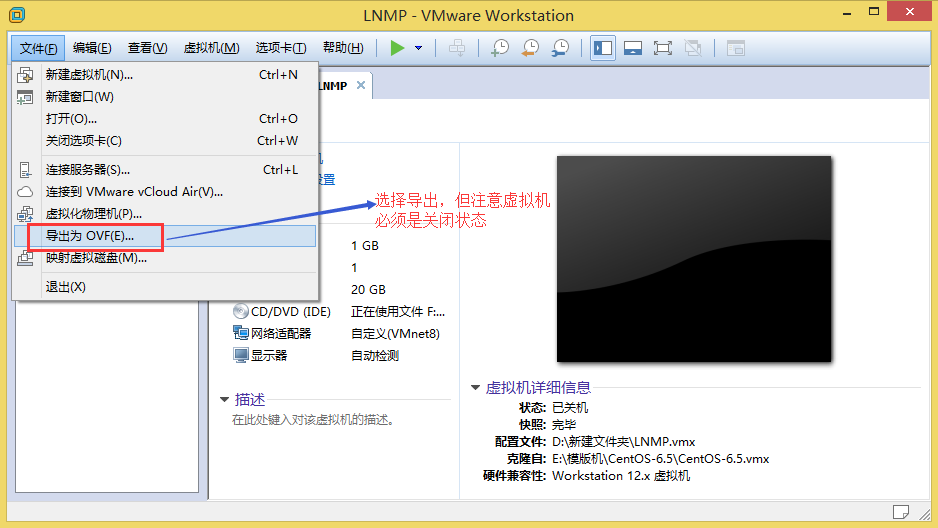This screenshot has height=528, width=938.
Task: Open the Snapshot Manager toolbar icon
Action: [561, 48]
